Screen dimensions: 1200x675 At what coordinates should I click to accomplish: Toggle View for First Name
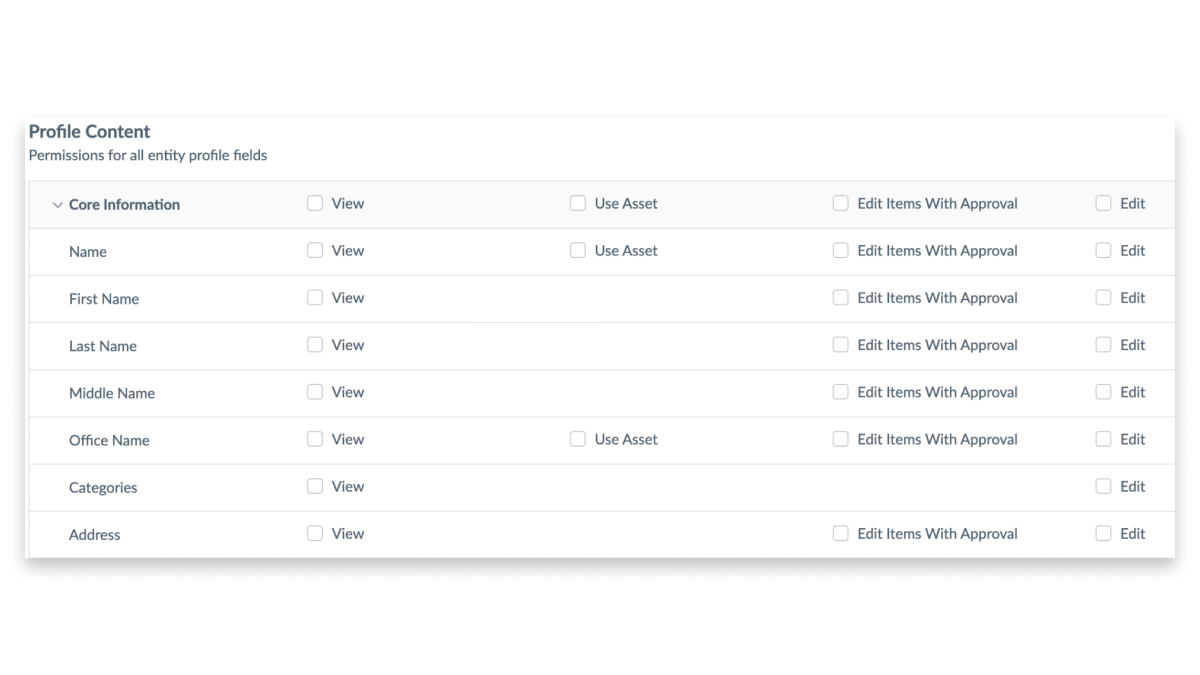click(315, 297)
